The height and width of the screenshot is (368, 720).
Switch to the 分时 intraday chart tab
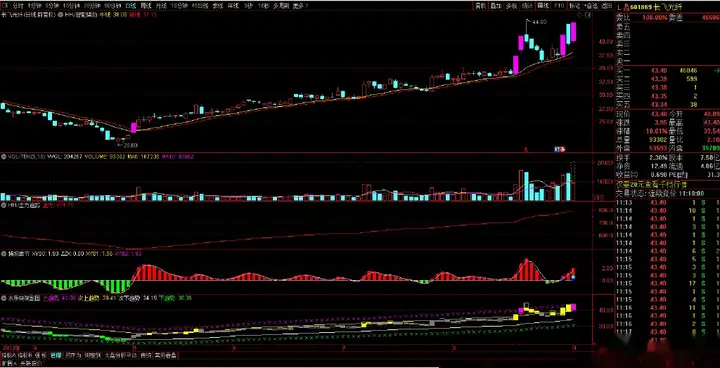(18, 6)
